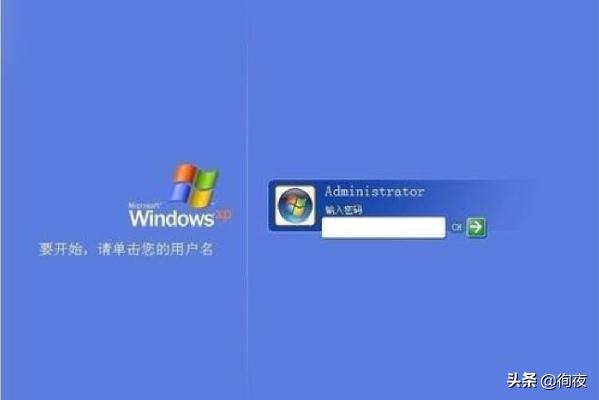Focus the white password input box

384,227
